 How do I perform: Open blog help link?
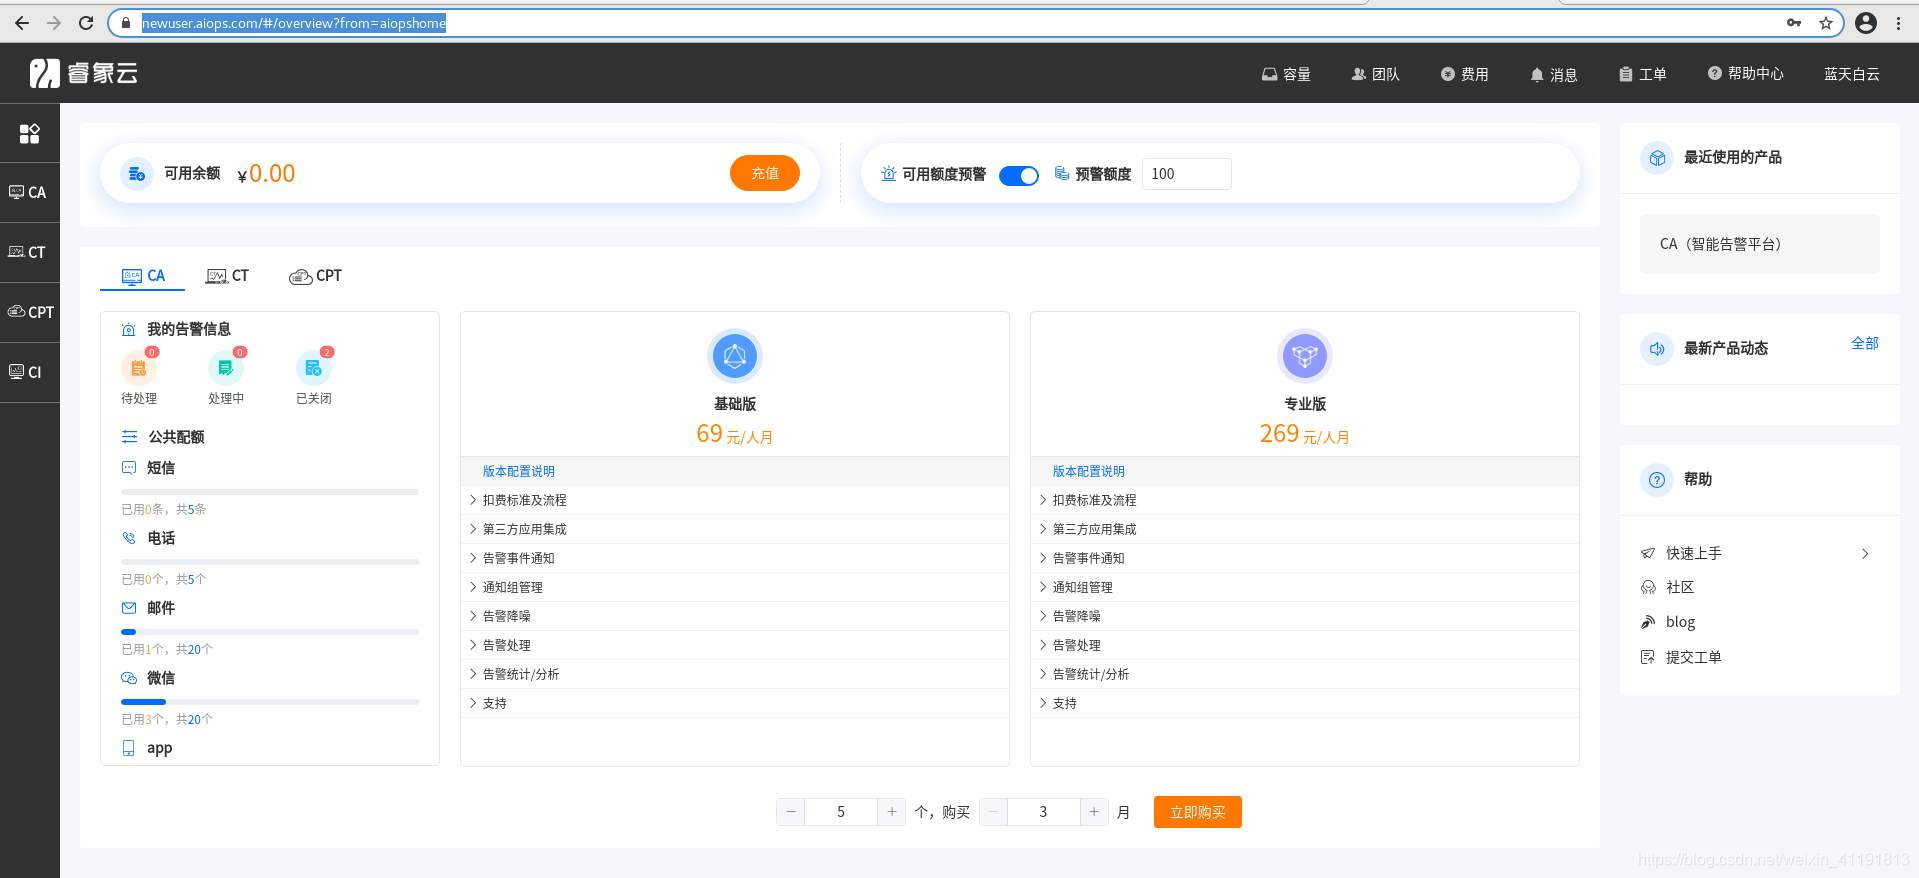tap(1668, 622)
